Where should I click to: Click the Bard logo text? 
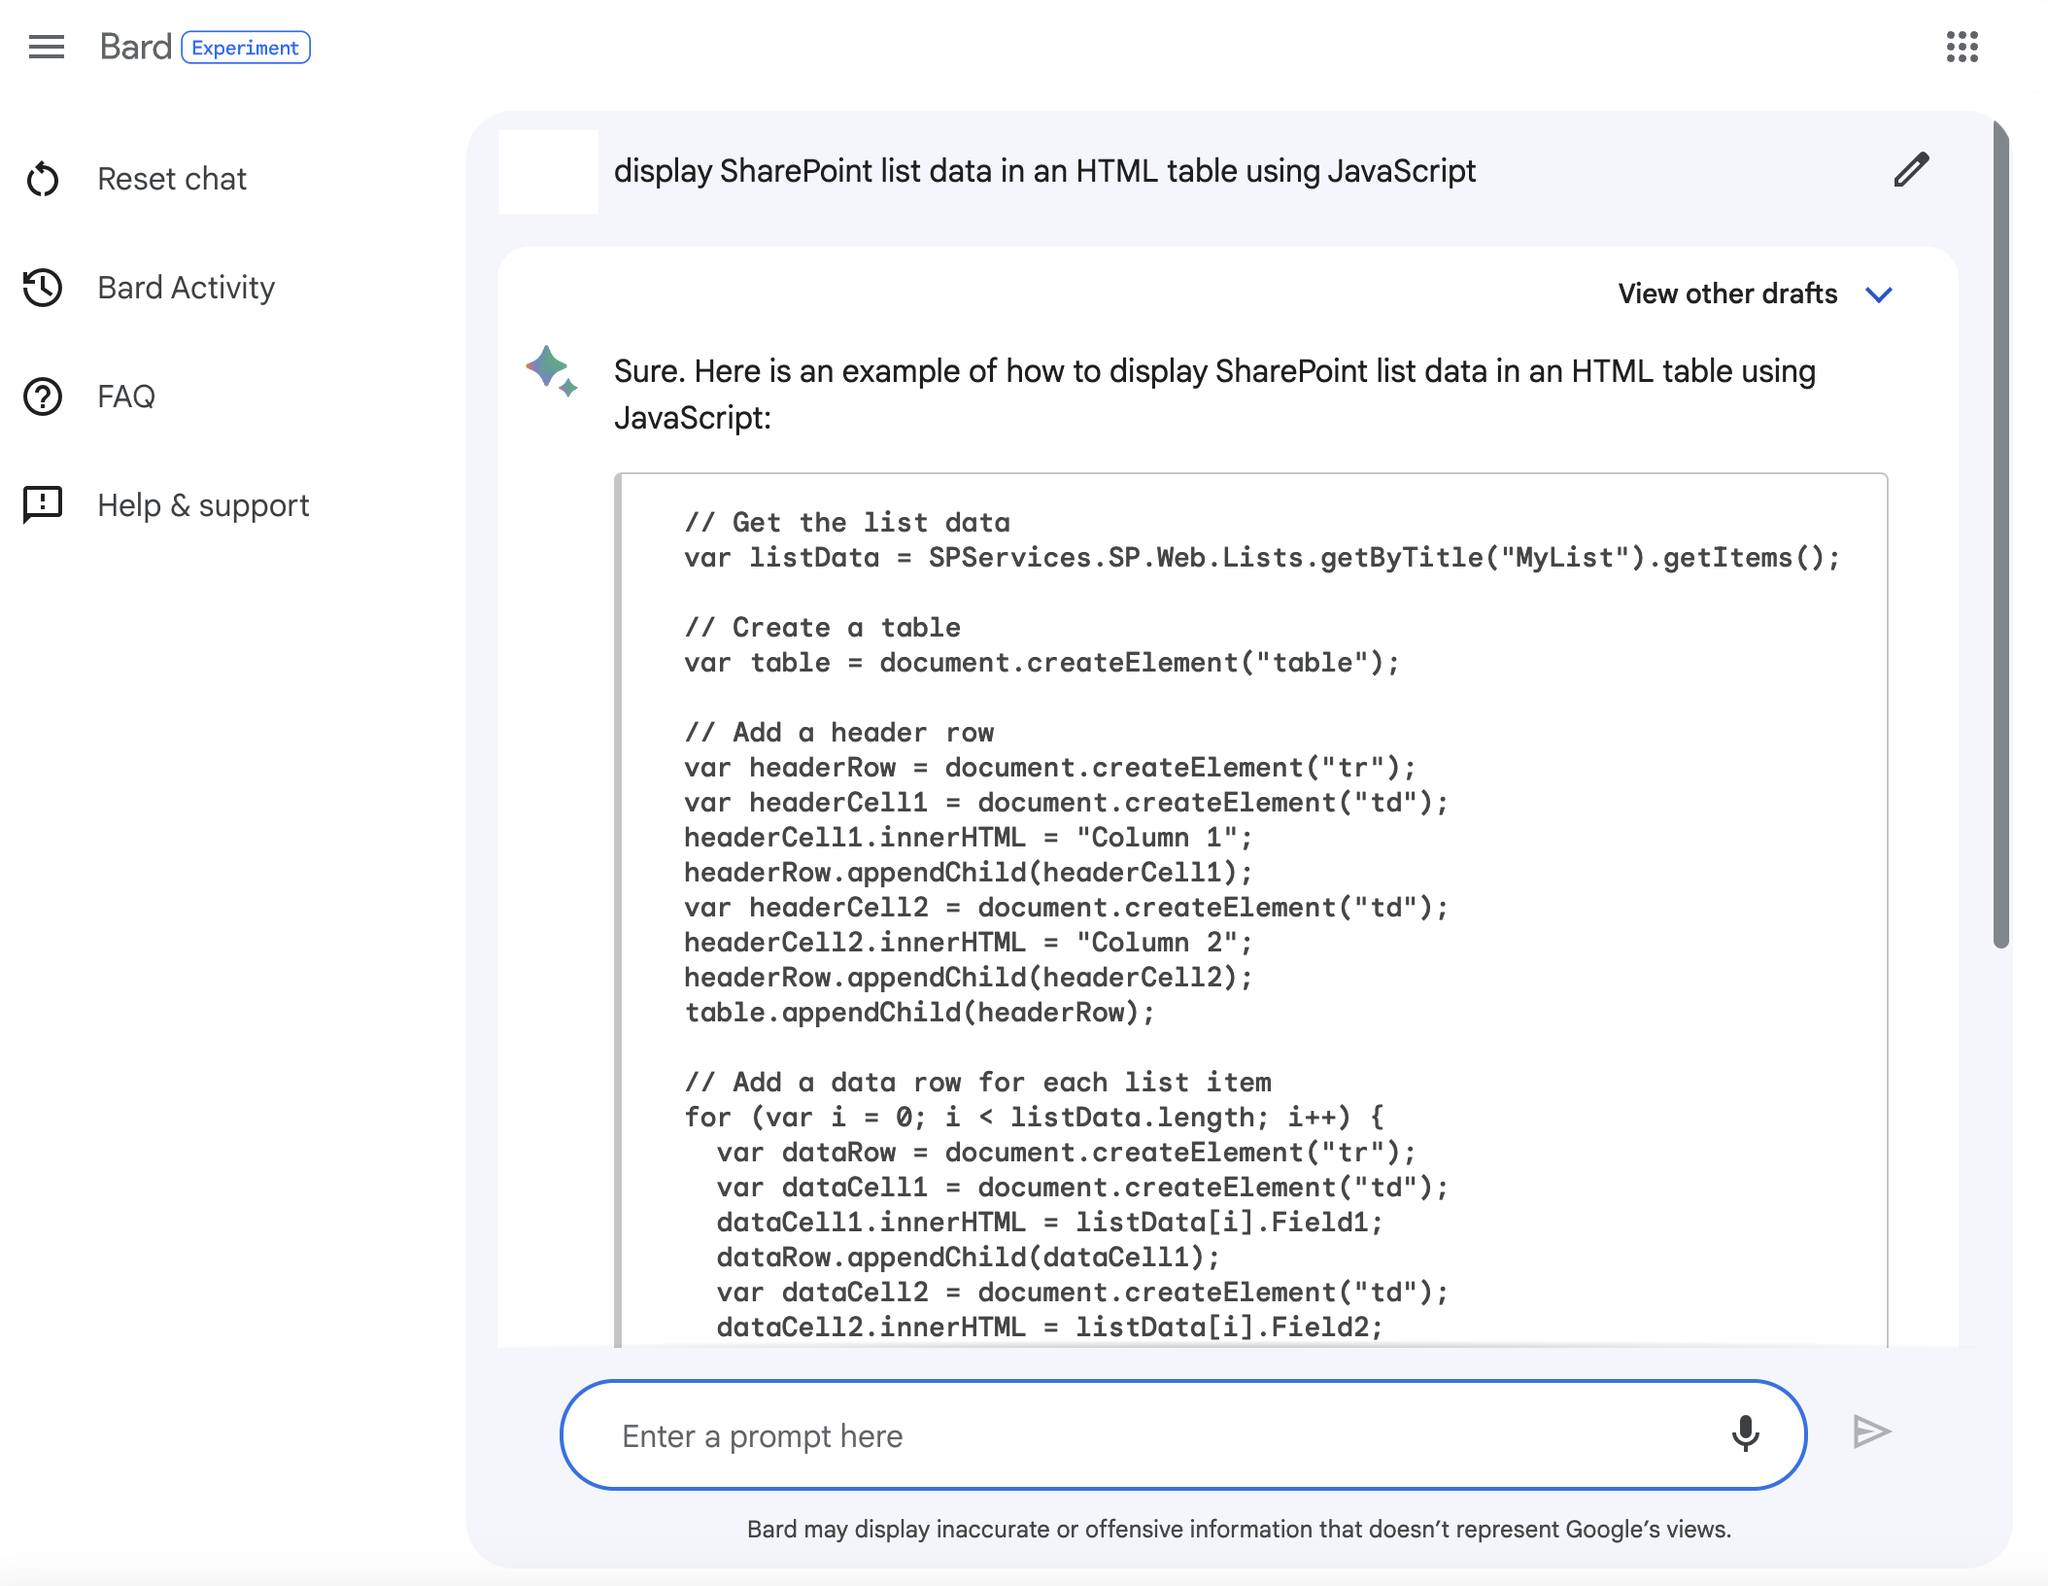[x=136, y=47]
